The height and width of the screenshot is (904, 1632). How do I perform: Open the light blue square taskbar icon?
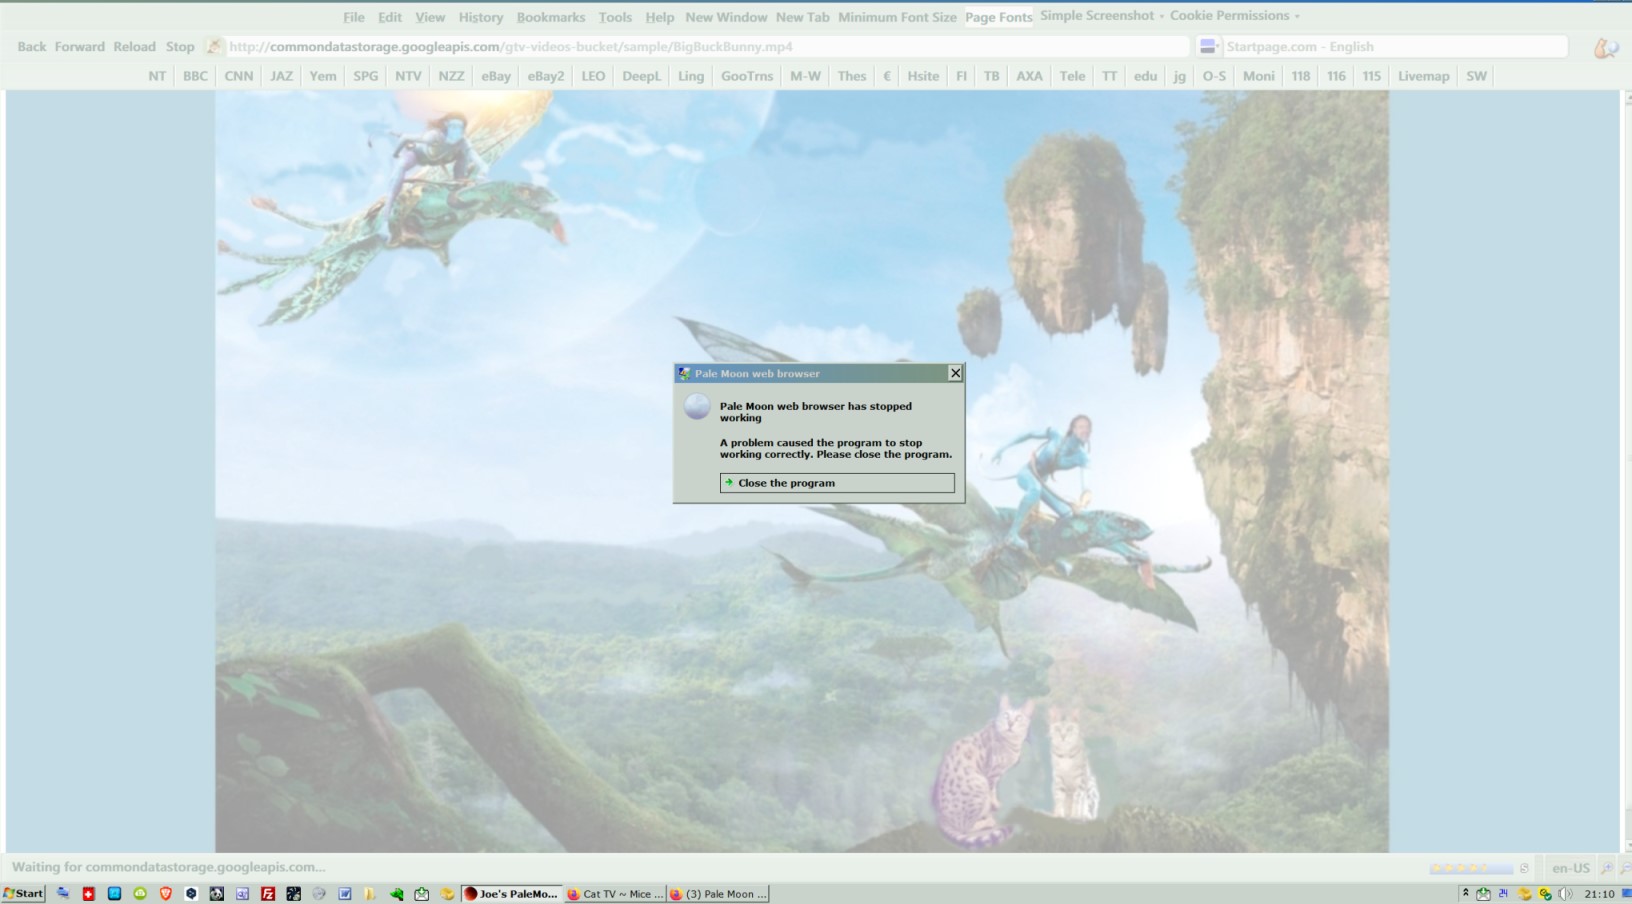click(x=114, y=894)
